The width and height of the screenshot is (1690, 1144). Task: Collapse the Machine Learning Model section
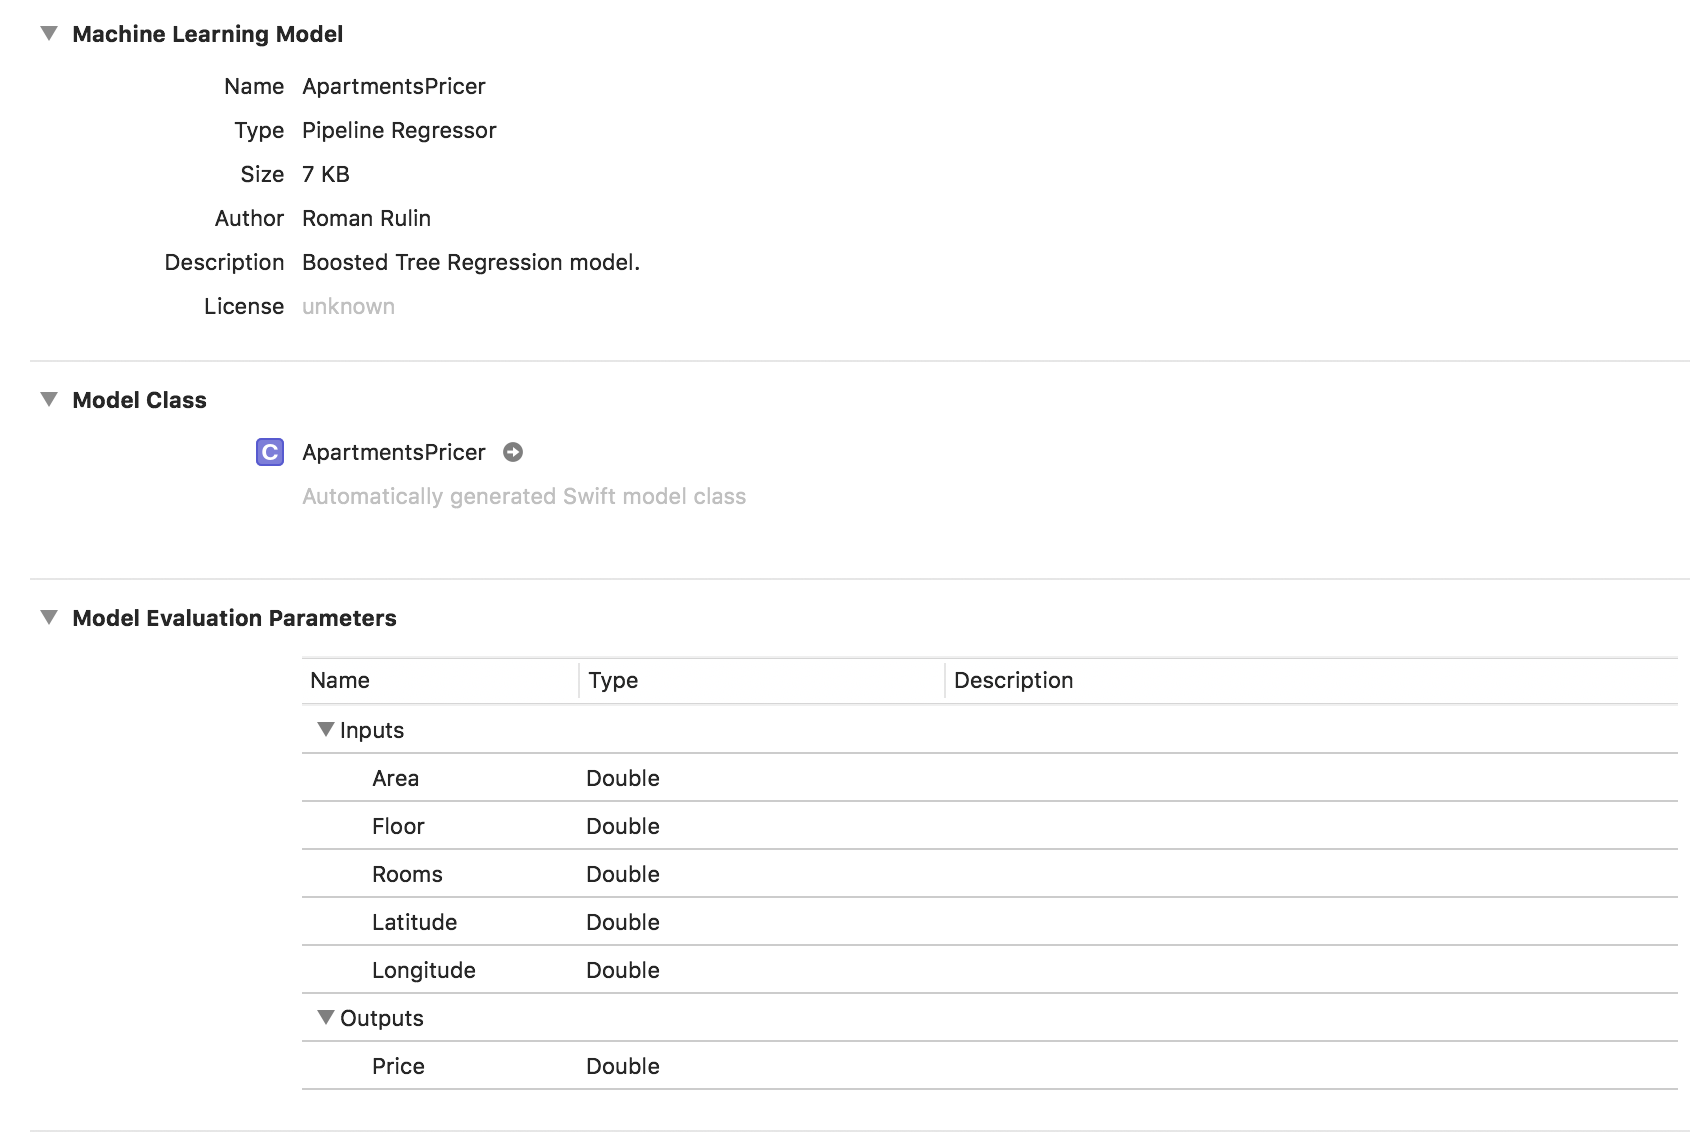[x=49, y=34]
